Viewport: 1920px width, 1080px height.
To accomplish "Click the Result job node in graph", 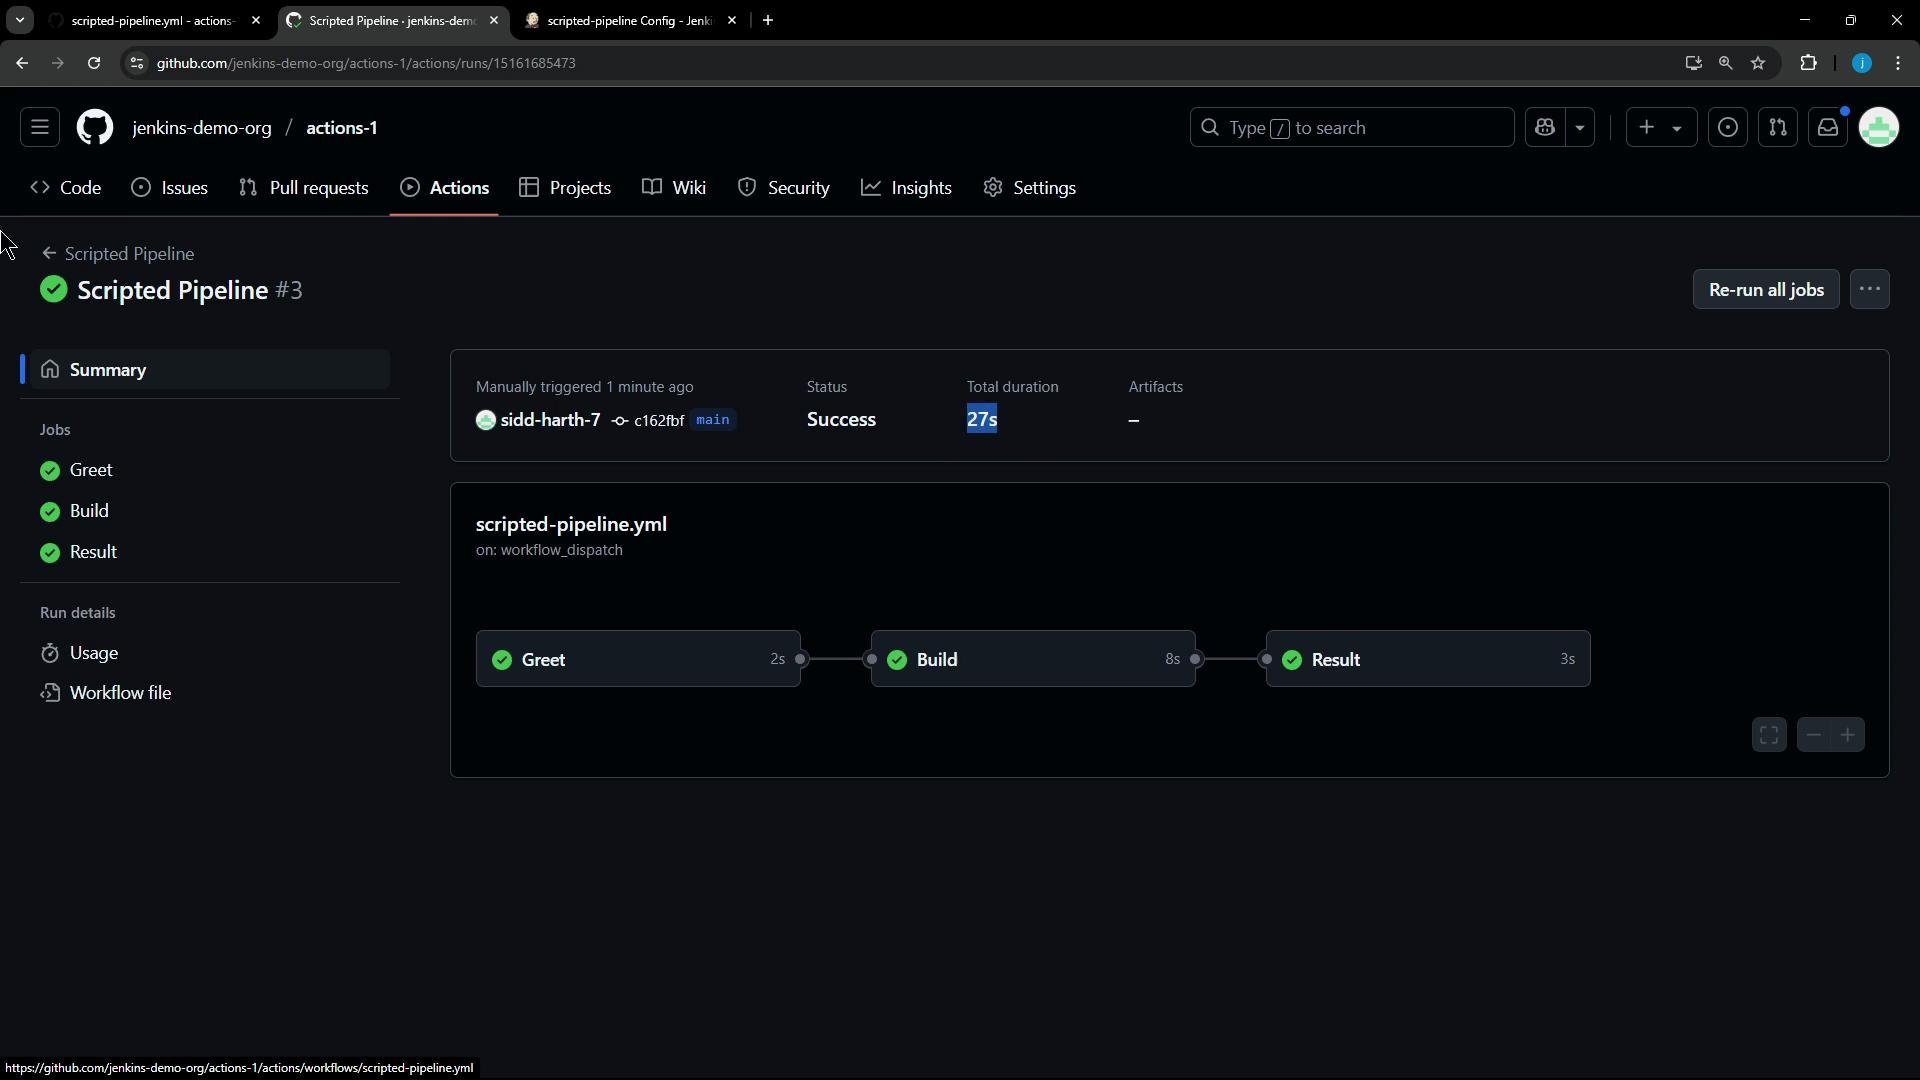I will pos(1428,659).
